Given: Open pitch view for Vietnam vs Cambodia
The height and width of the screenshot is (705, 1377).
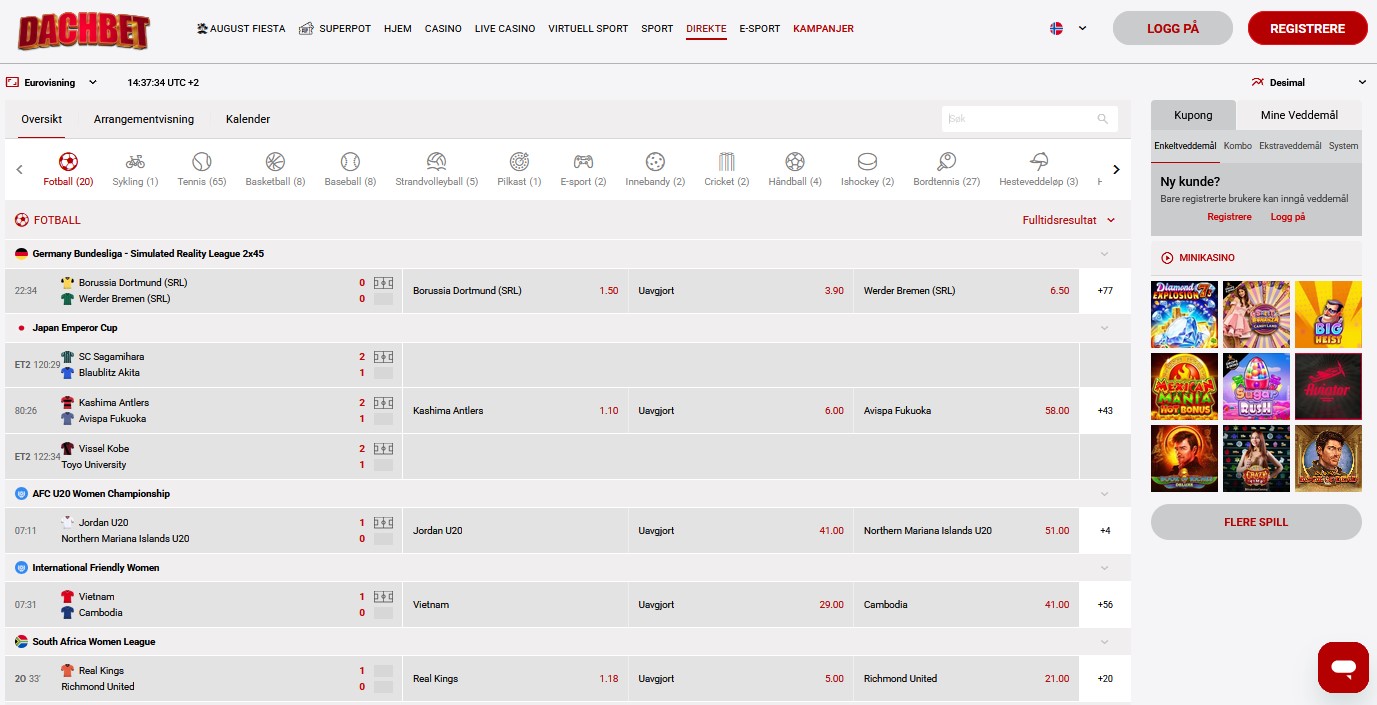Looking at the screenshot, I should (383, 597).
